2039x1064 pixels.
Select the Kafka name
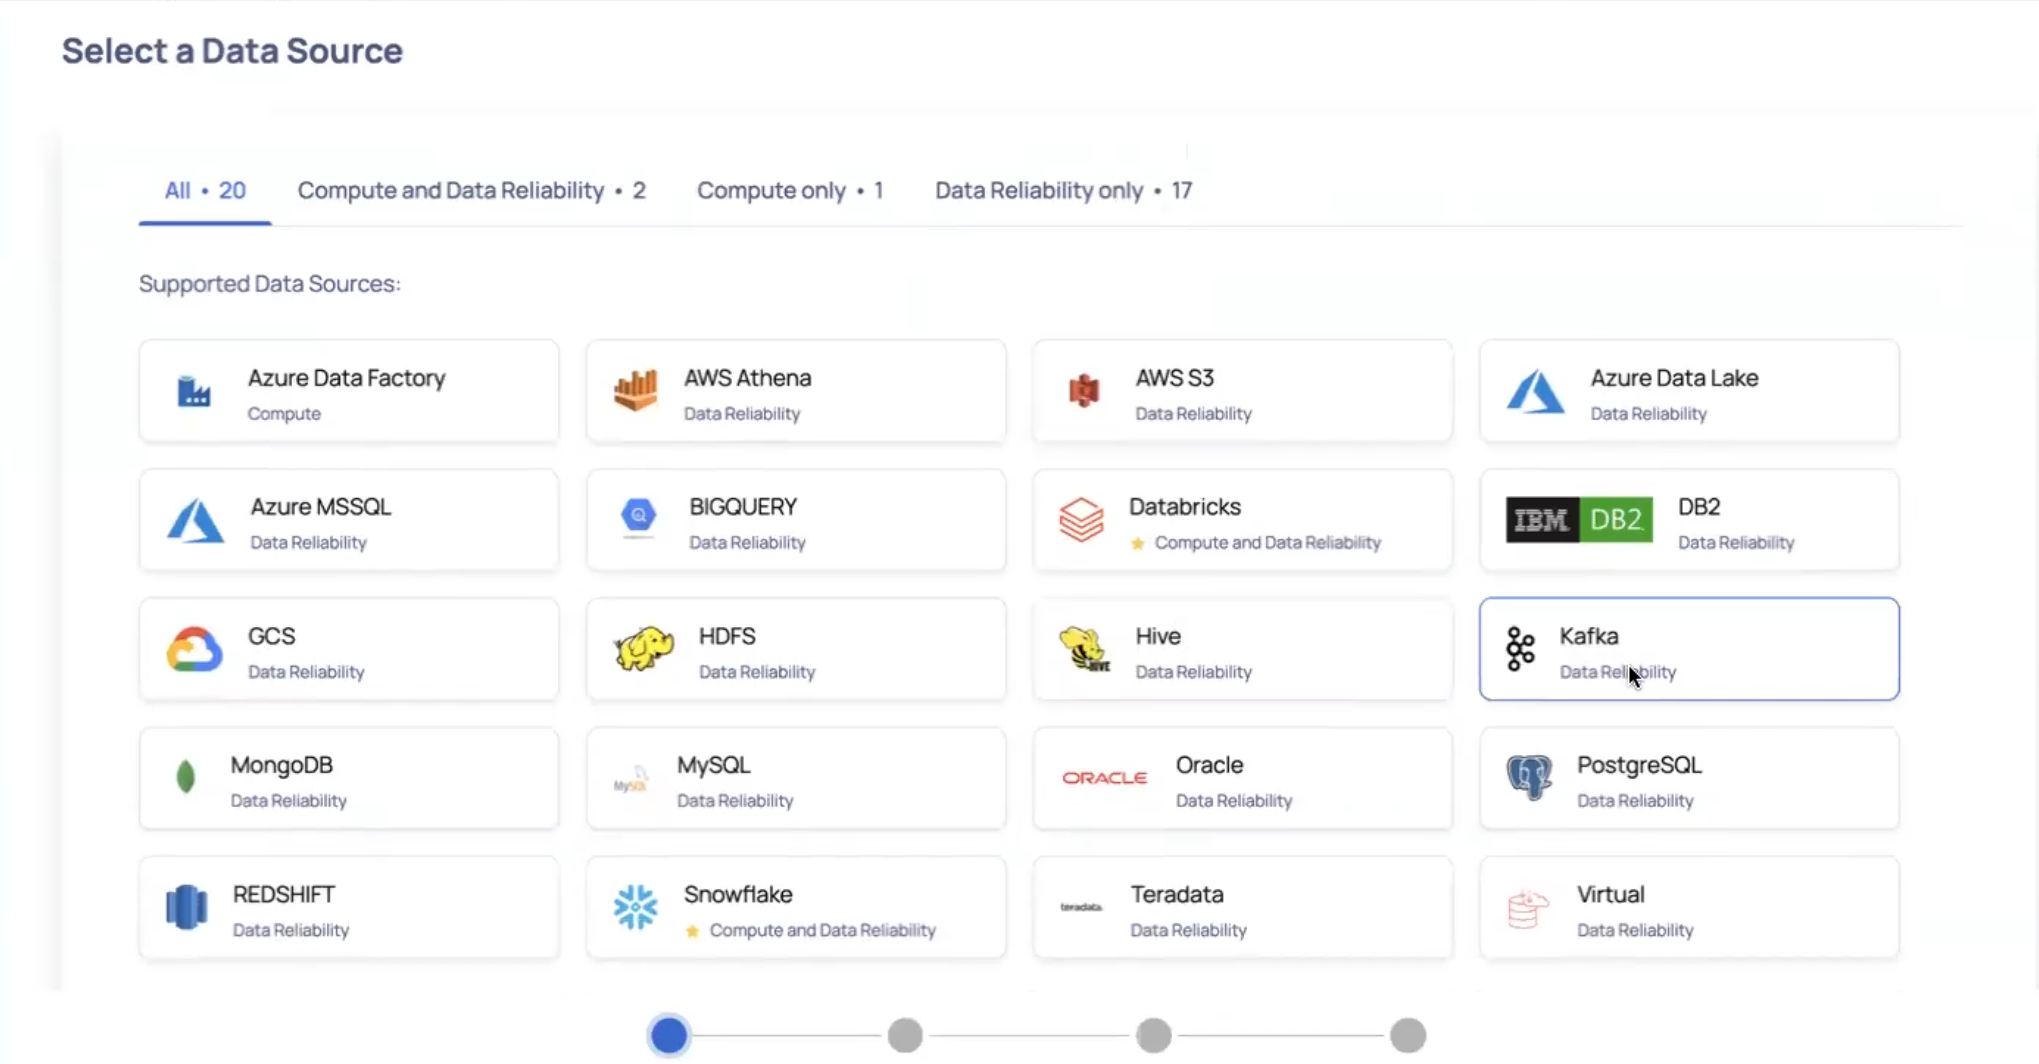click(x=1589, y=636)
